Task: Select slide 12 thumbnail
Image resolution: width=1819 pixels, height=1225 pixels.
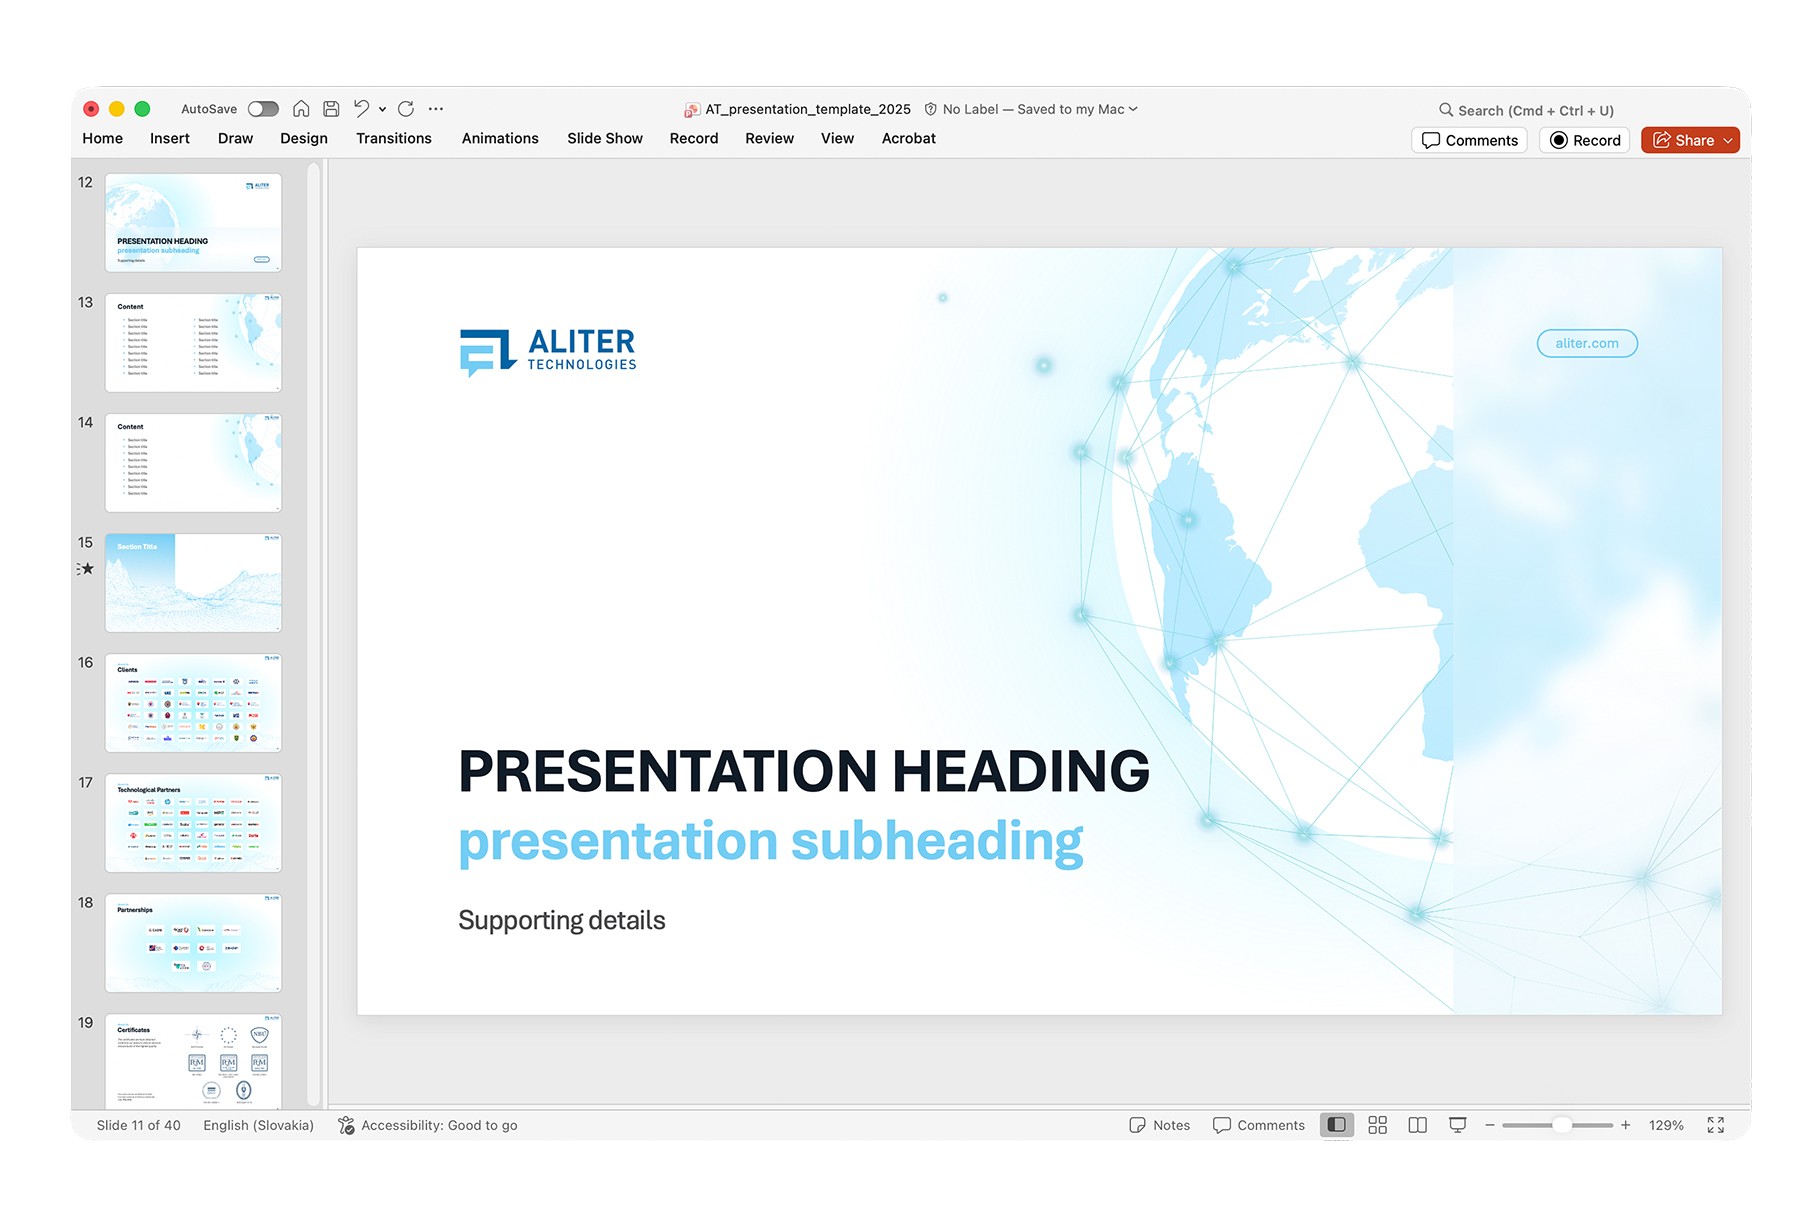Action: [193, 222]
